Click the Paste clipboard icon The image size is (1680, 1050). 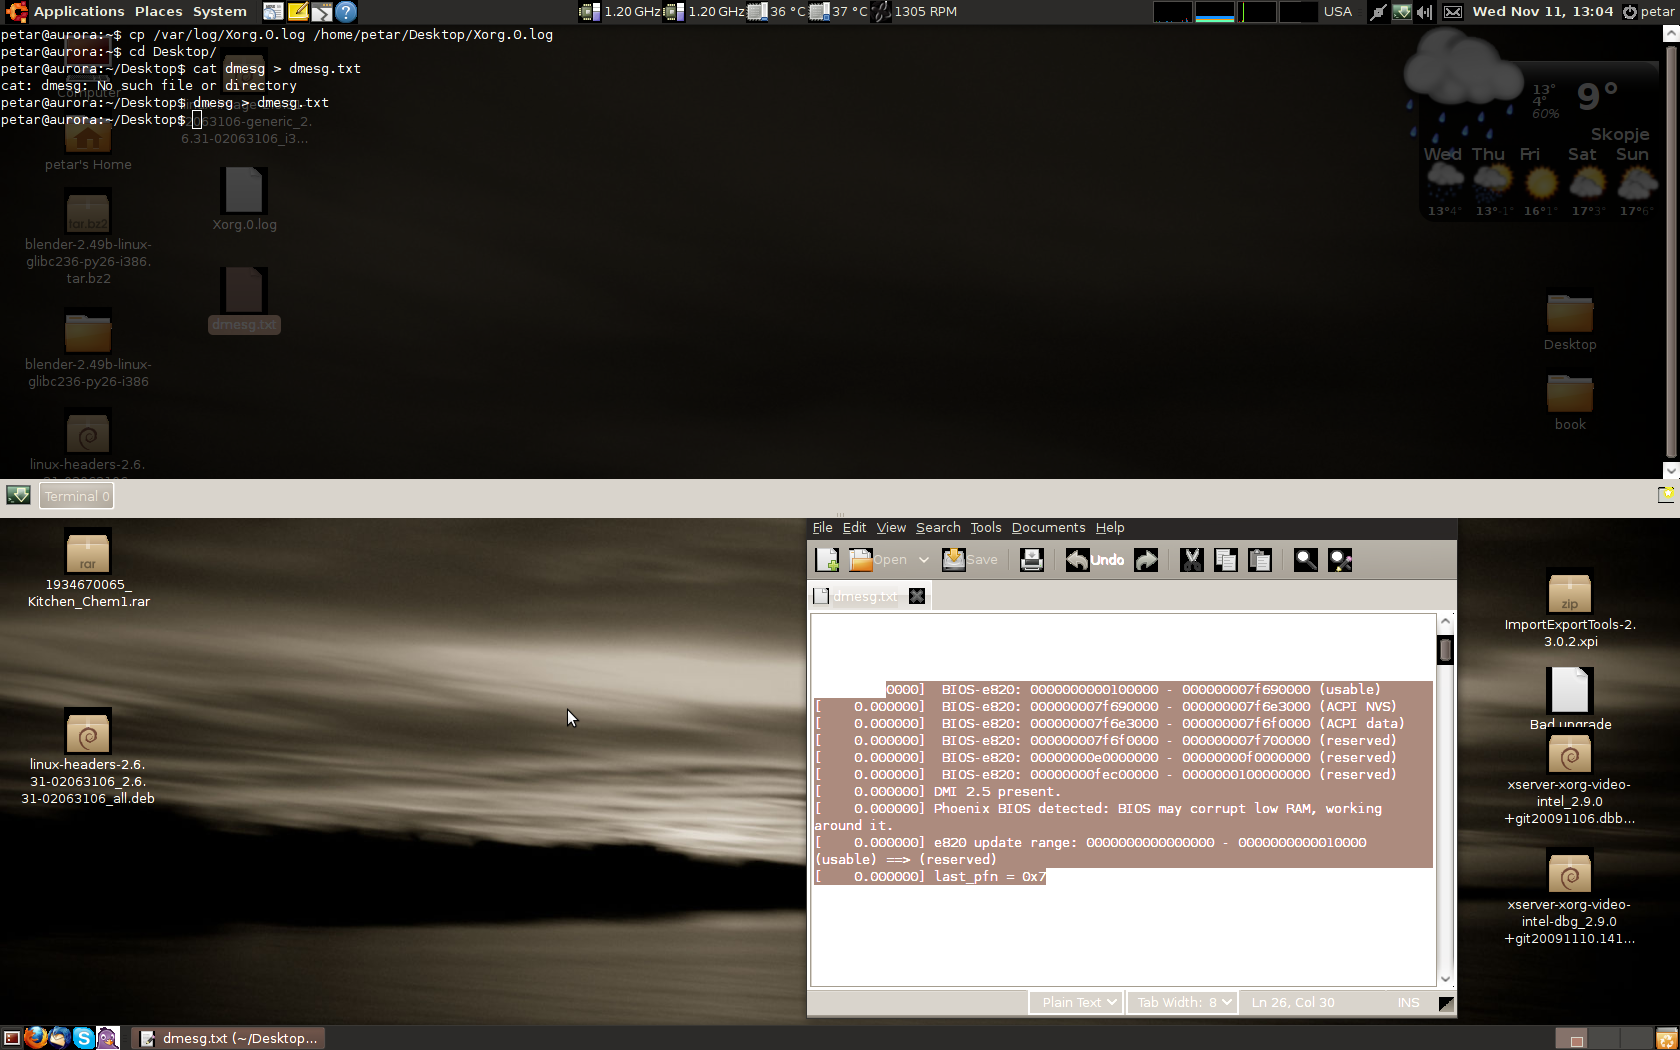click(1259, 560)
